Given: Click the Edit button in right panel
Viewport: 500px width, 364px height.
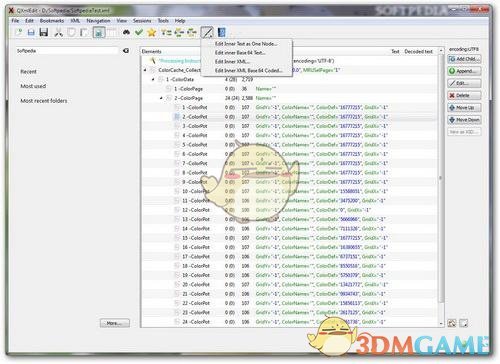Looking at the screenshot, I should pyautogui.click(x=464, y=83).
